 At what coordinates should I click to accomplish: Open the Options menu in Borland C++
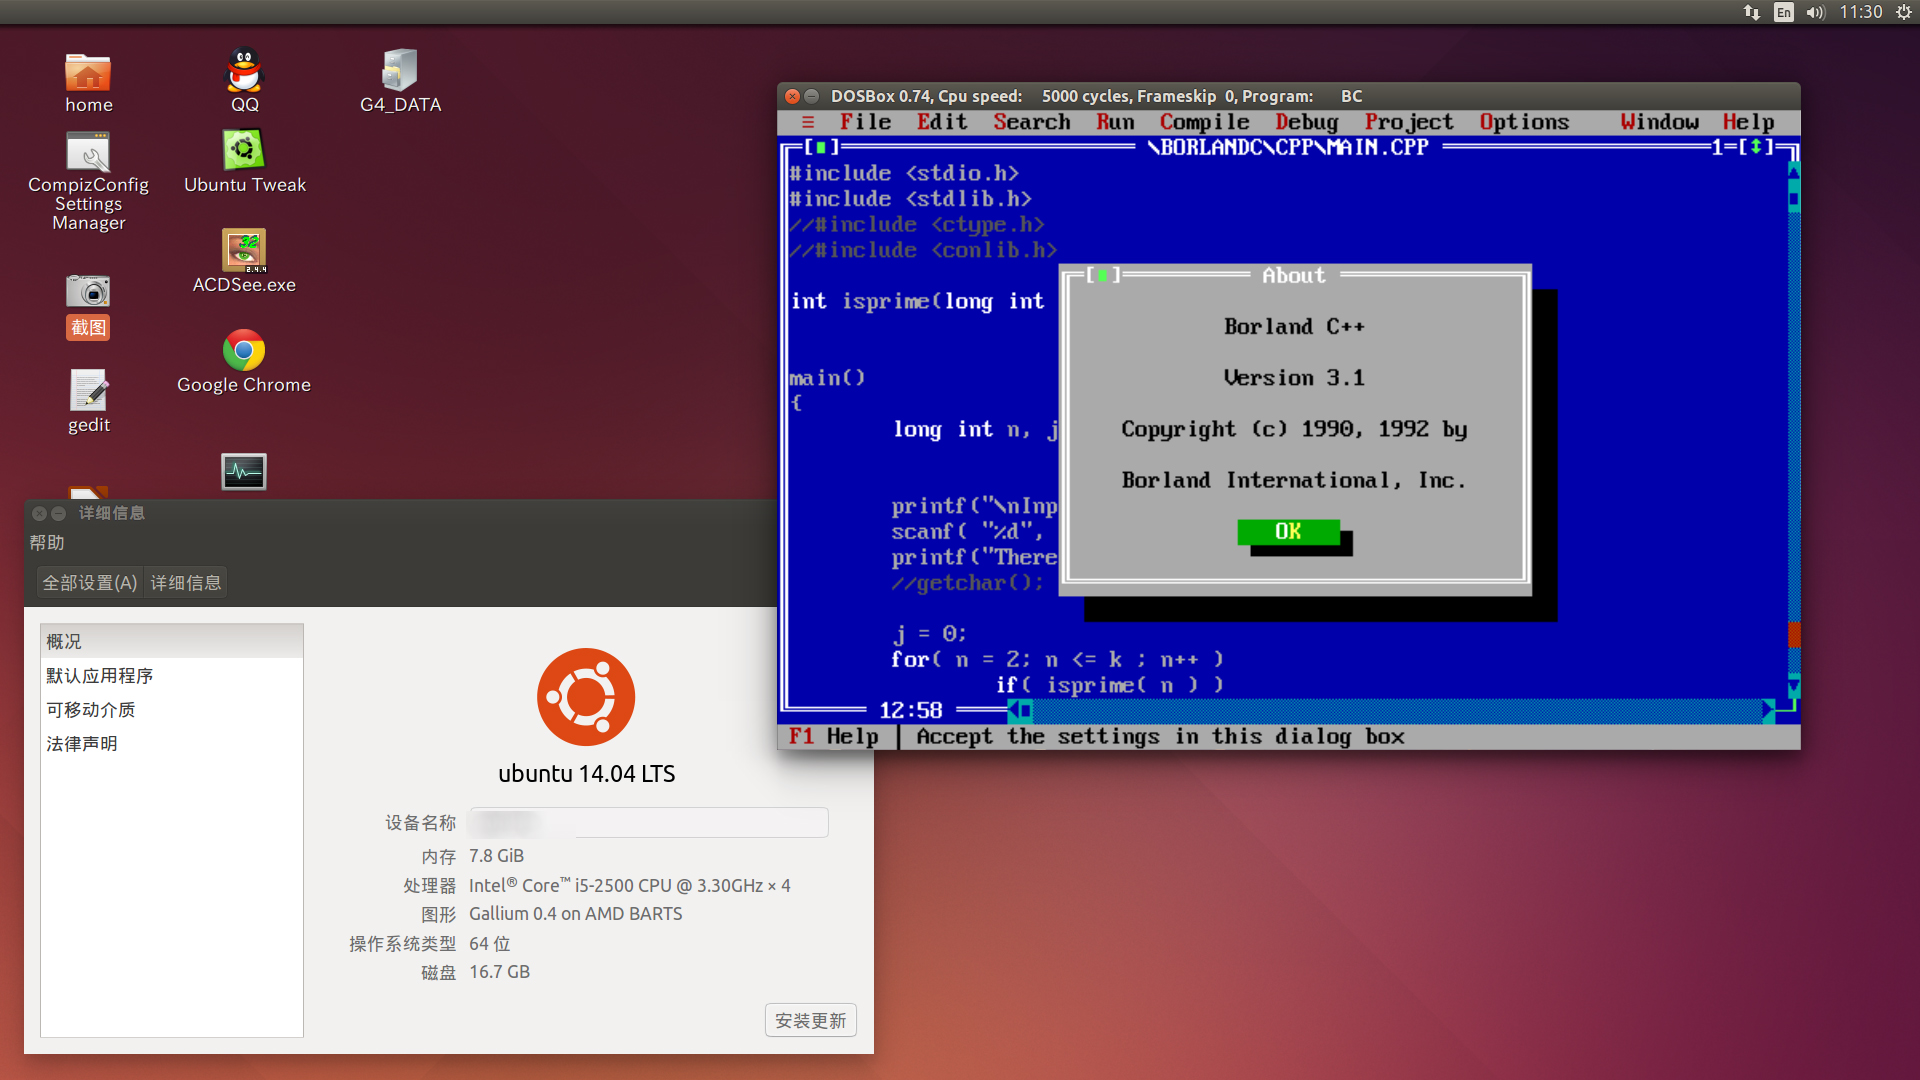click(1524, 122)
